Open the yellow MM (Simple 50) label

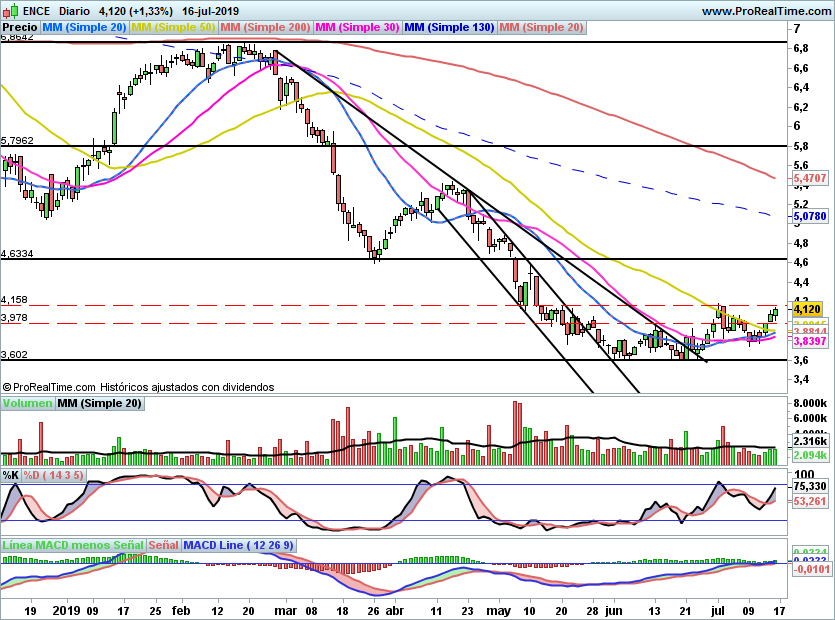[173, 28]
